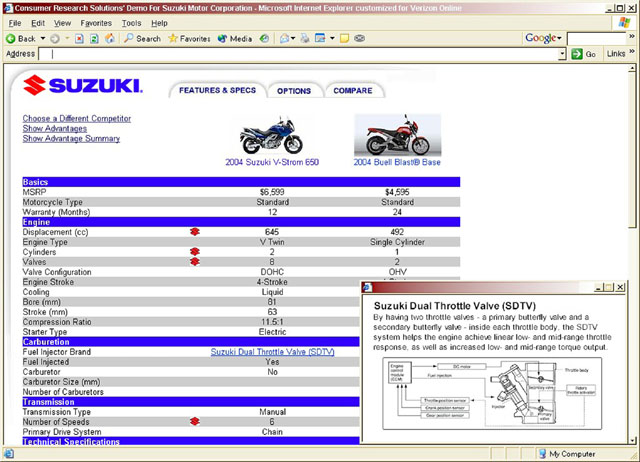
Task: Click the Show Advantages link
Action: 55,129
